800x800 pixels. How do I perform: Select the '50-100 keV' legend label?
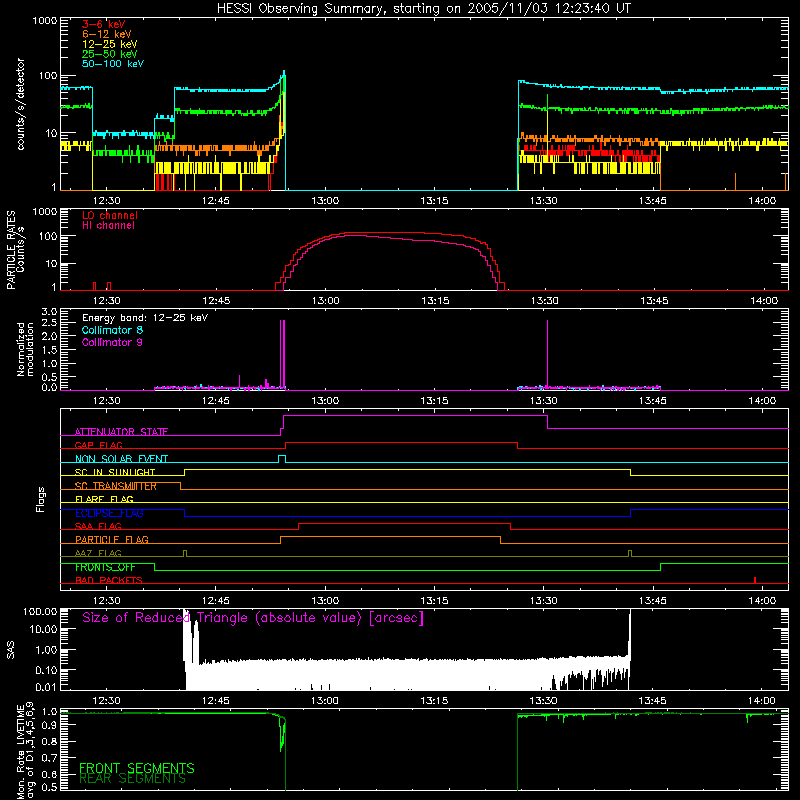[x=113, y=63]
